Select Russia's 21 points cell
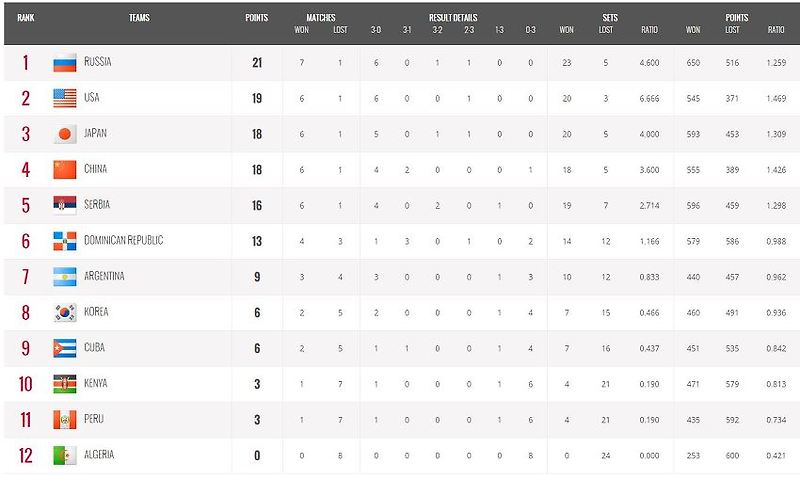The height and width of the screenshot is (479, 800). coord(257,63)
